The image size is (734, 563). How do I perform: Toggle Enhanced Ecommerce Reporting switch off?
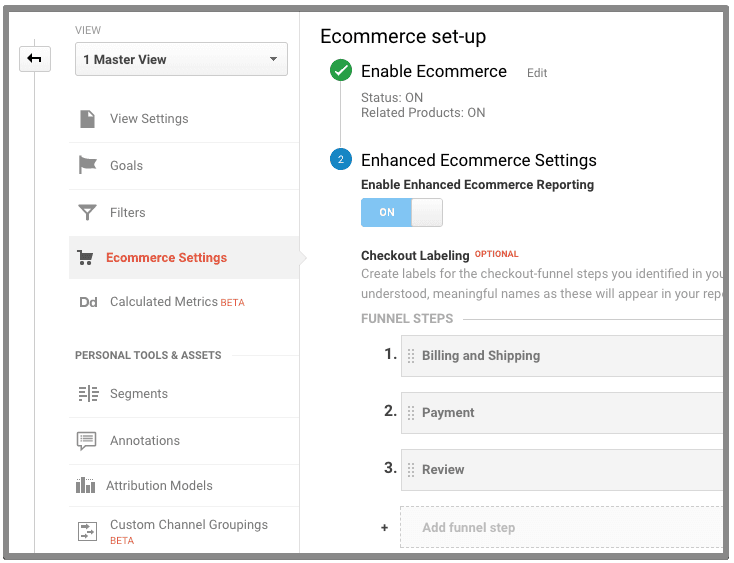point(402,212)
